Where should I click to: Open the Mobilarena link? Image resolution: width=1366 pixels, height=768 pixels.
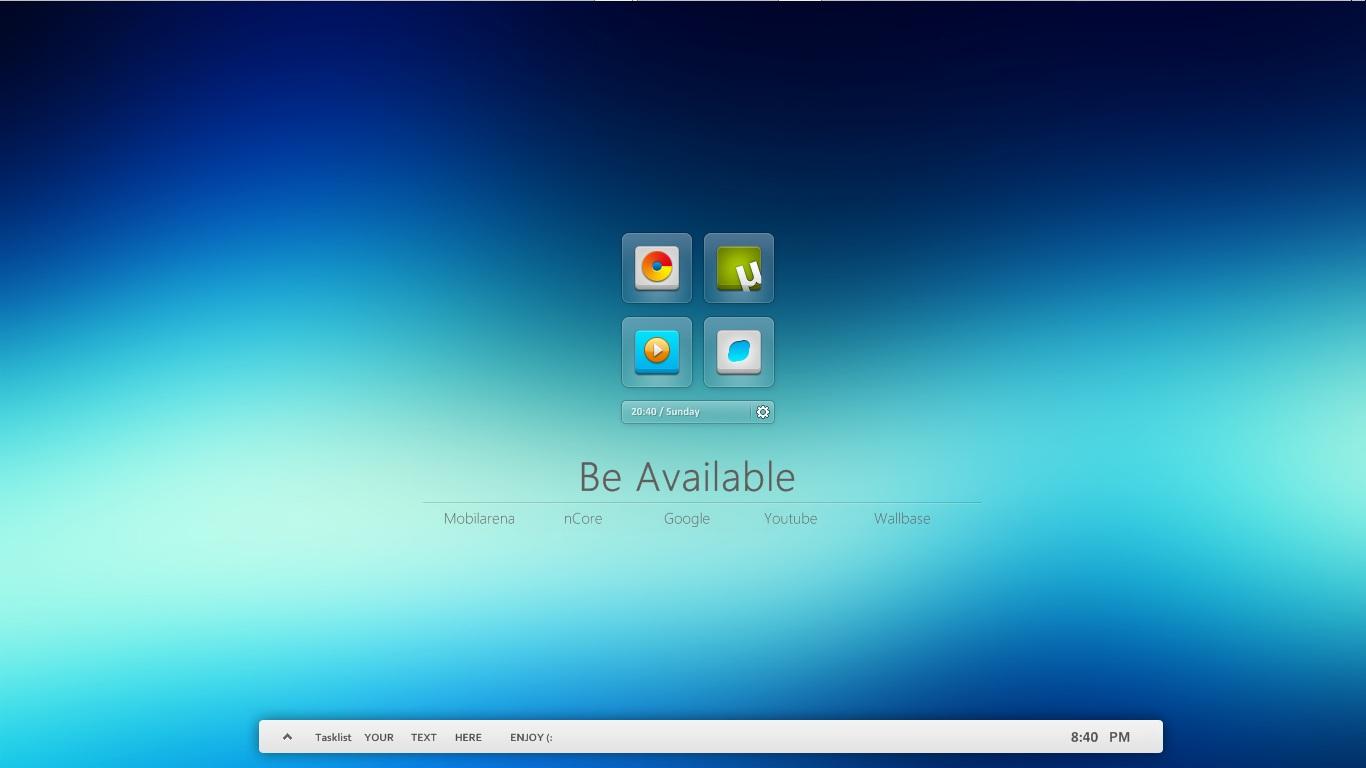pos(479,518)
